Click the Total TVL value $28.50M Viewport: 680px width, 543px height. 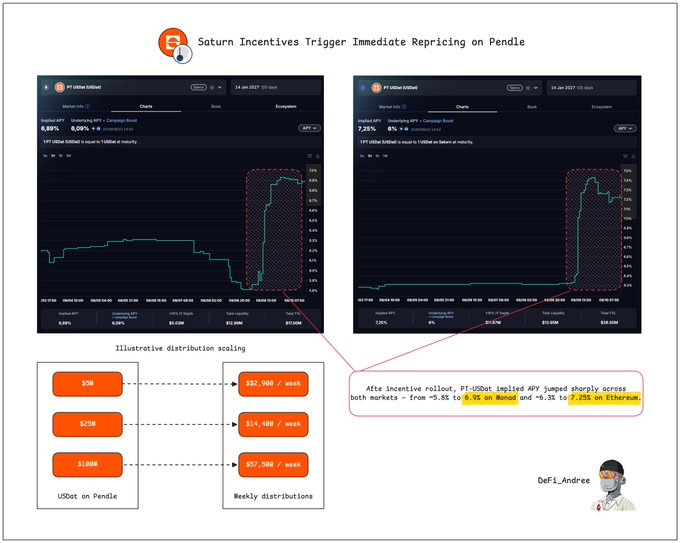click(609, 323)
